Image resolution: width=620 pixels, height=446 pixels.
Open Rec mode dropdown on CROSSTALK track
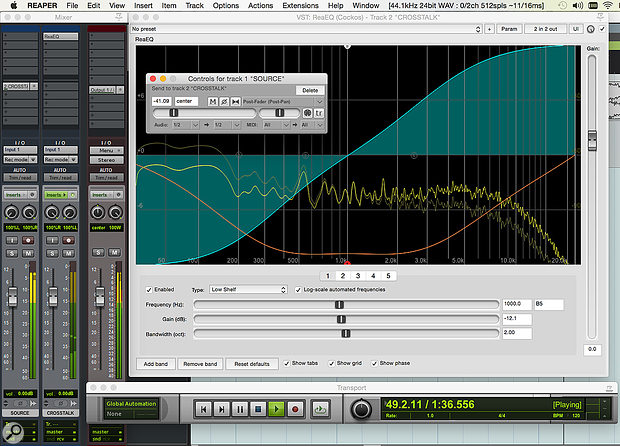(60, 159)
